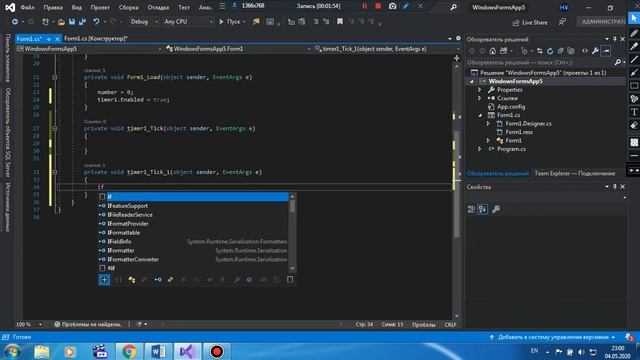Open WindowsFormsApp5.Form1 class dropdown
This screenshot has width=640, height=360.
(238, 49)
